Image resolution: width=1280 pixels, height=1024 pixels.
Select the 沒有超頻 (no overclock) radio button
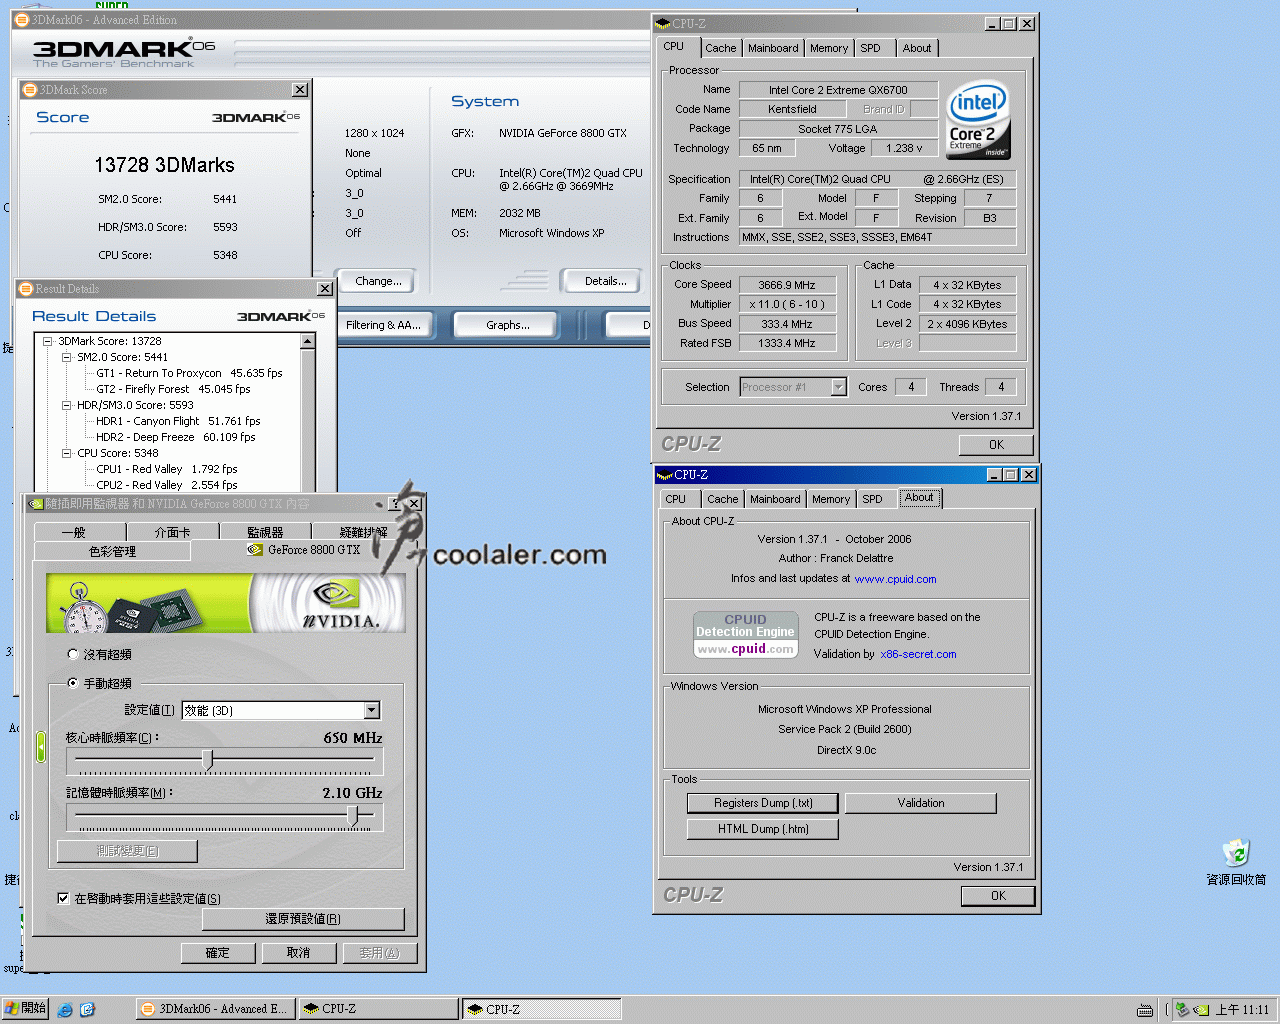click(72, 654)
